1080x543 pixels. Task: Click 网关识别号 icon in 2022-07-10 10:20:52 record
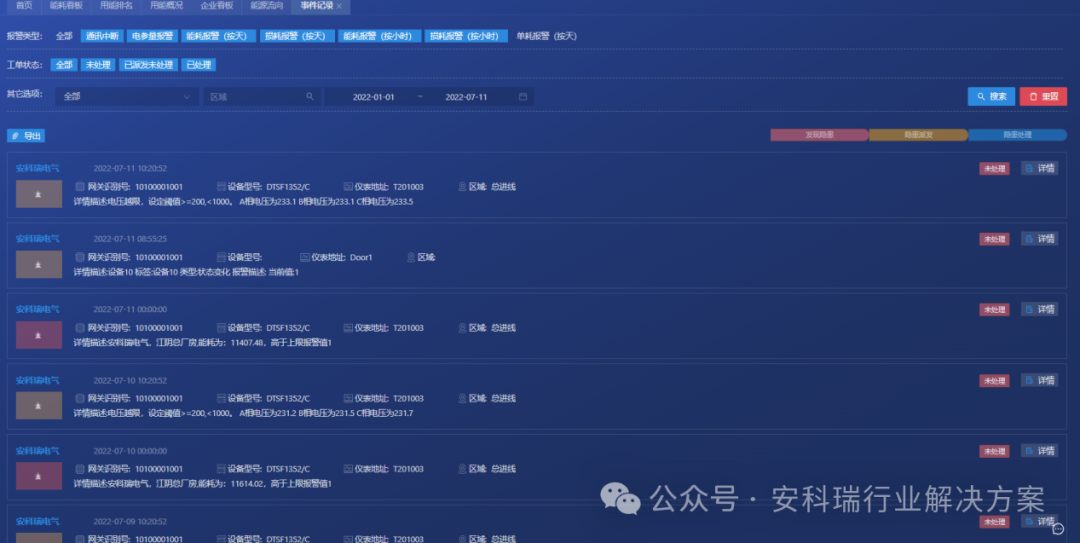click(80, 398)
